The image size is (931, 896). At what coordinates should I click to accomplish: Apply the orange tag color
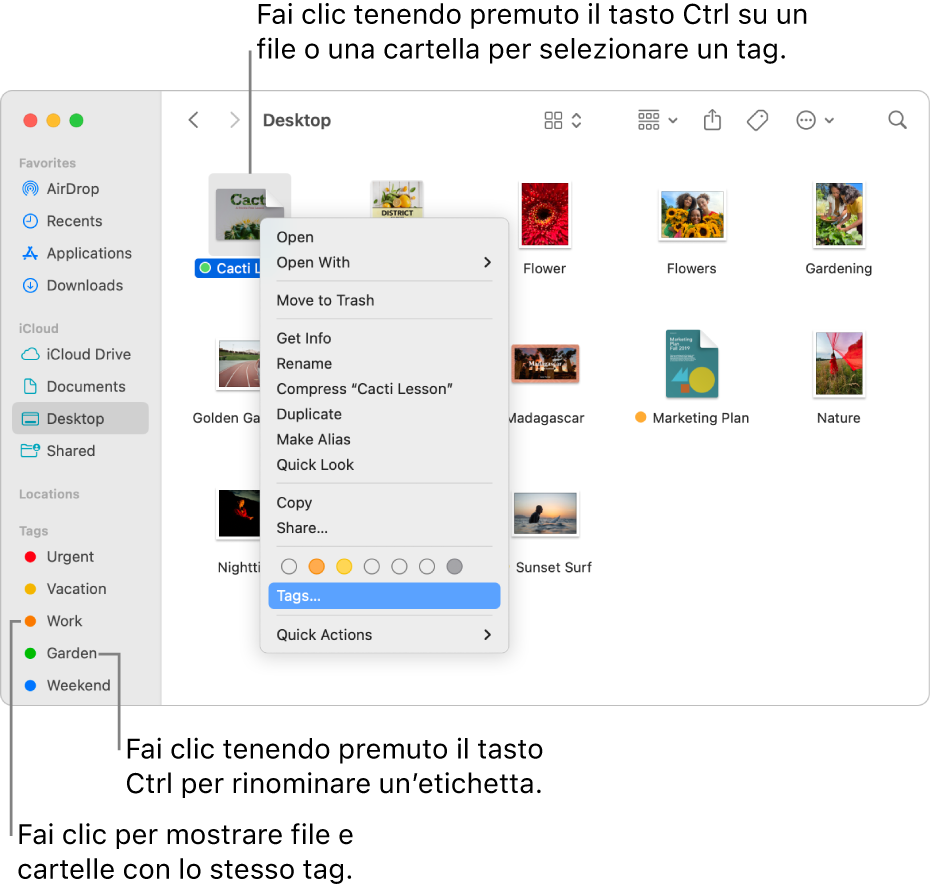click(x=316, y=566)
